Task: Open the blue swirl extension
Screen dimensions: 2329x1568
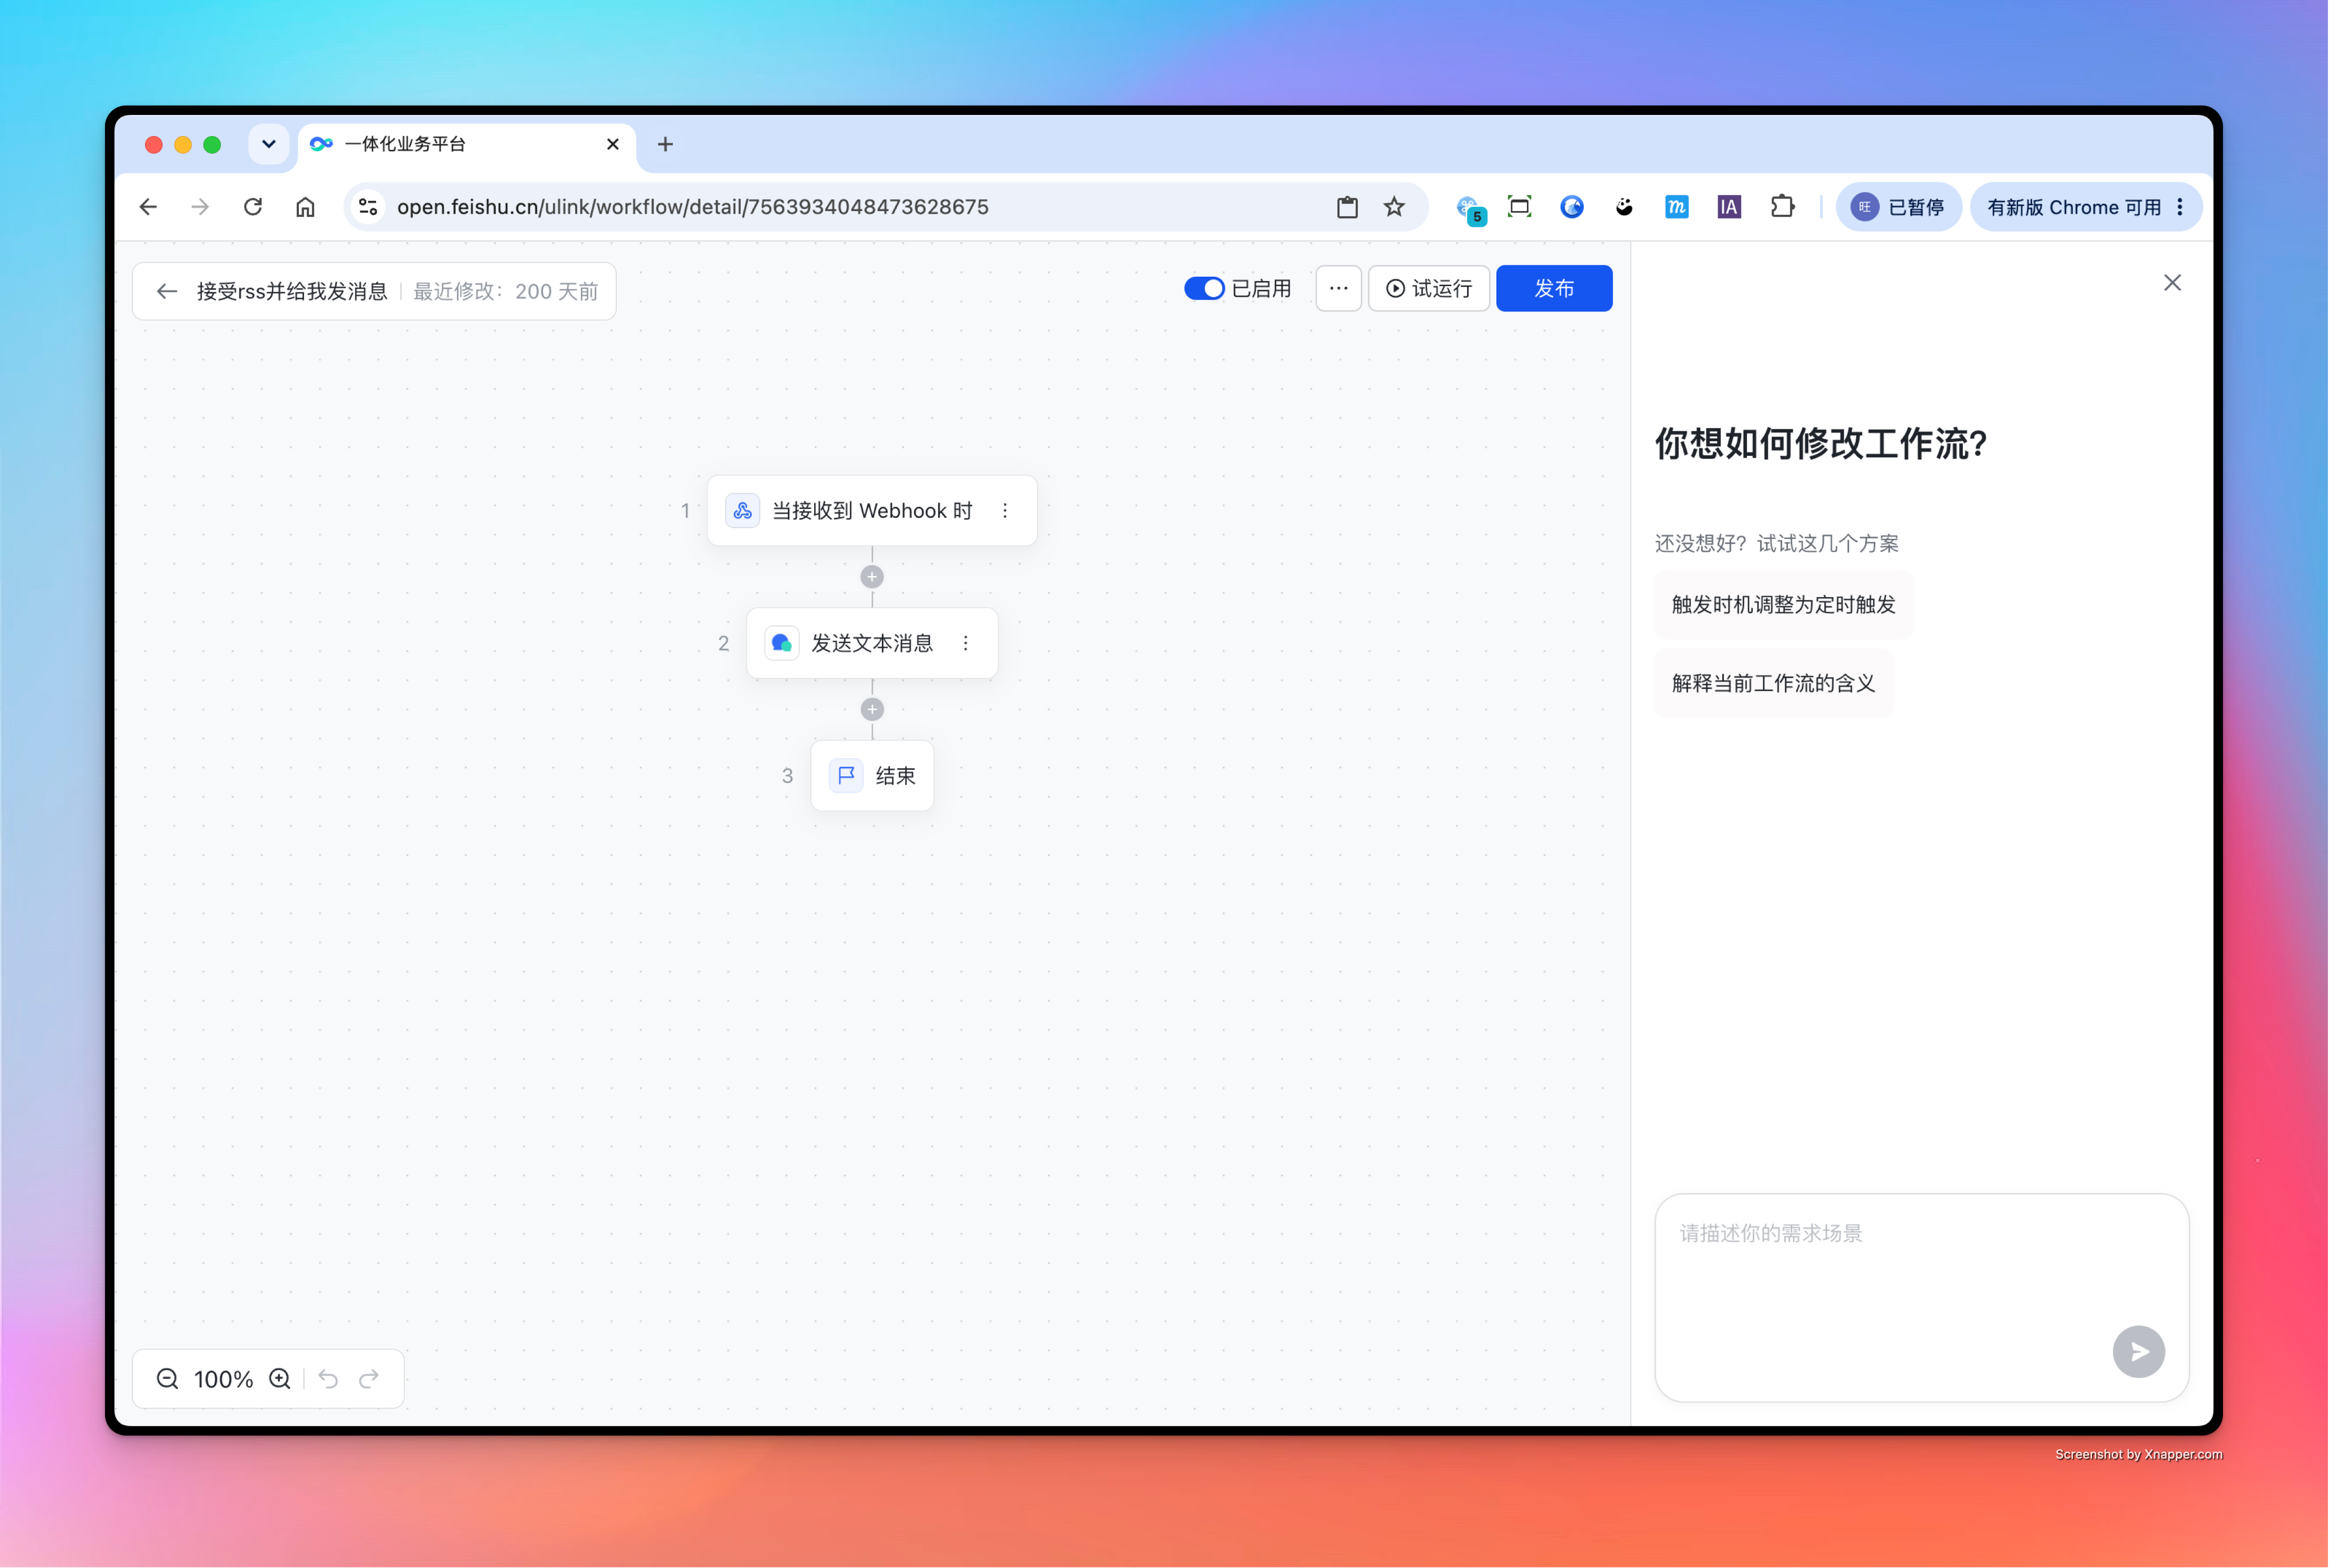Action: [x=1572, y=207]
